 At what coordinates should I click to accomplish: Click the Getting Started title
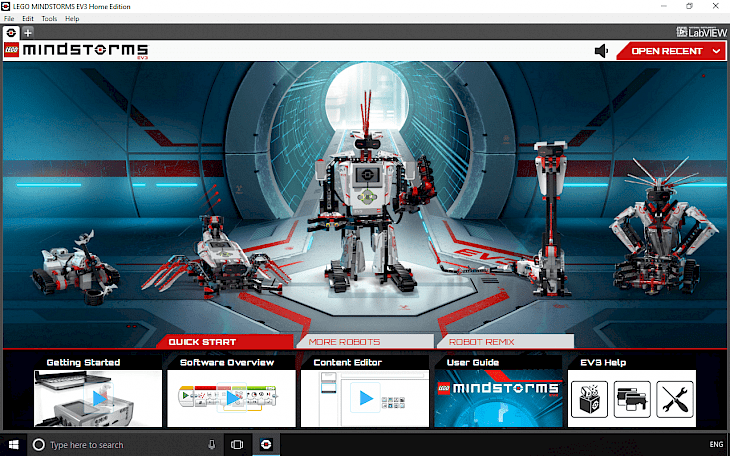coord(83,362)
